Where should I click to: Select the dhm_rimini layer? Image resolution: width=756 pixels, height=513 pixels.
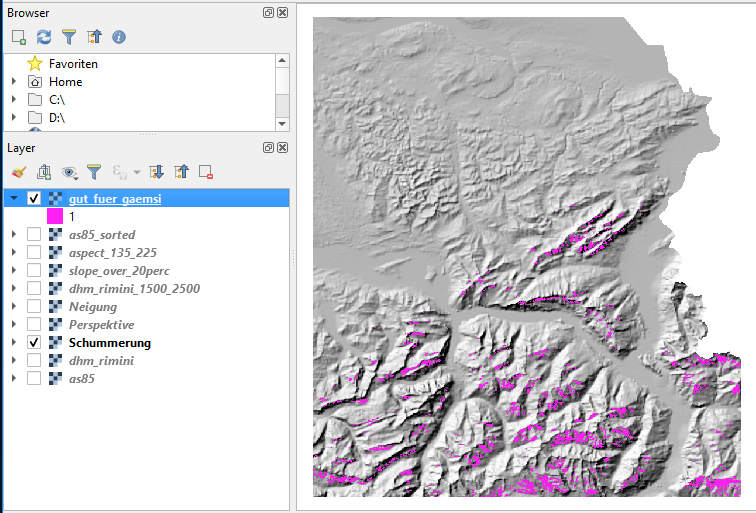click(100, 361)
